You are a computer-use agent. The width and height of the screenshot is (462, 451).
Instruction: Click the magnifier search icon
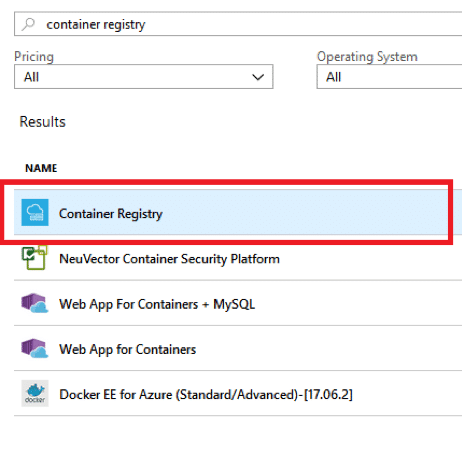coord(29,24)
